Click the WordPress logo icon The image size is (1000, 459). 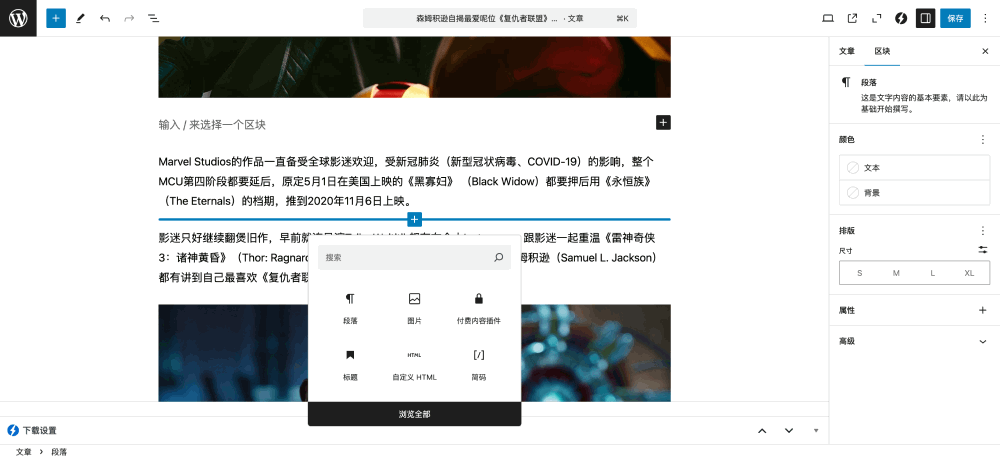tap(18, 18)
